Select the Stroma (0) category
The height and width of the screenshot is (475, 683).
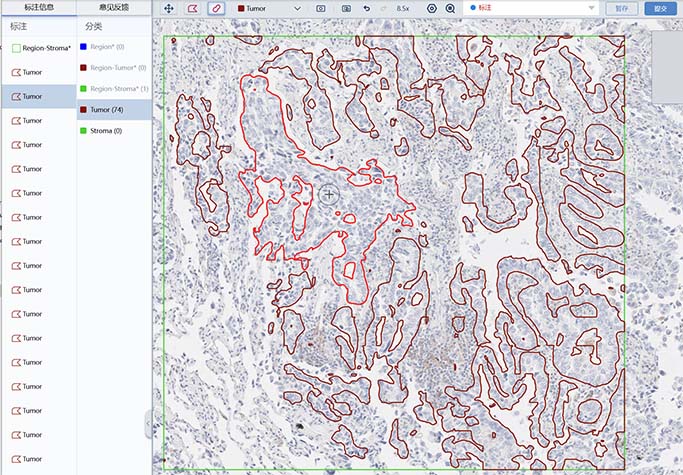tap(105, 131)
